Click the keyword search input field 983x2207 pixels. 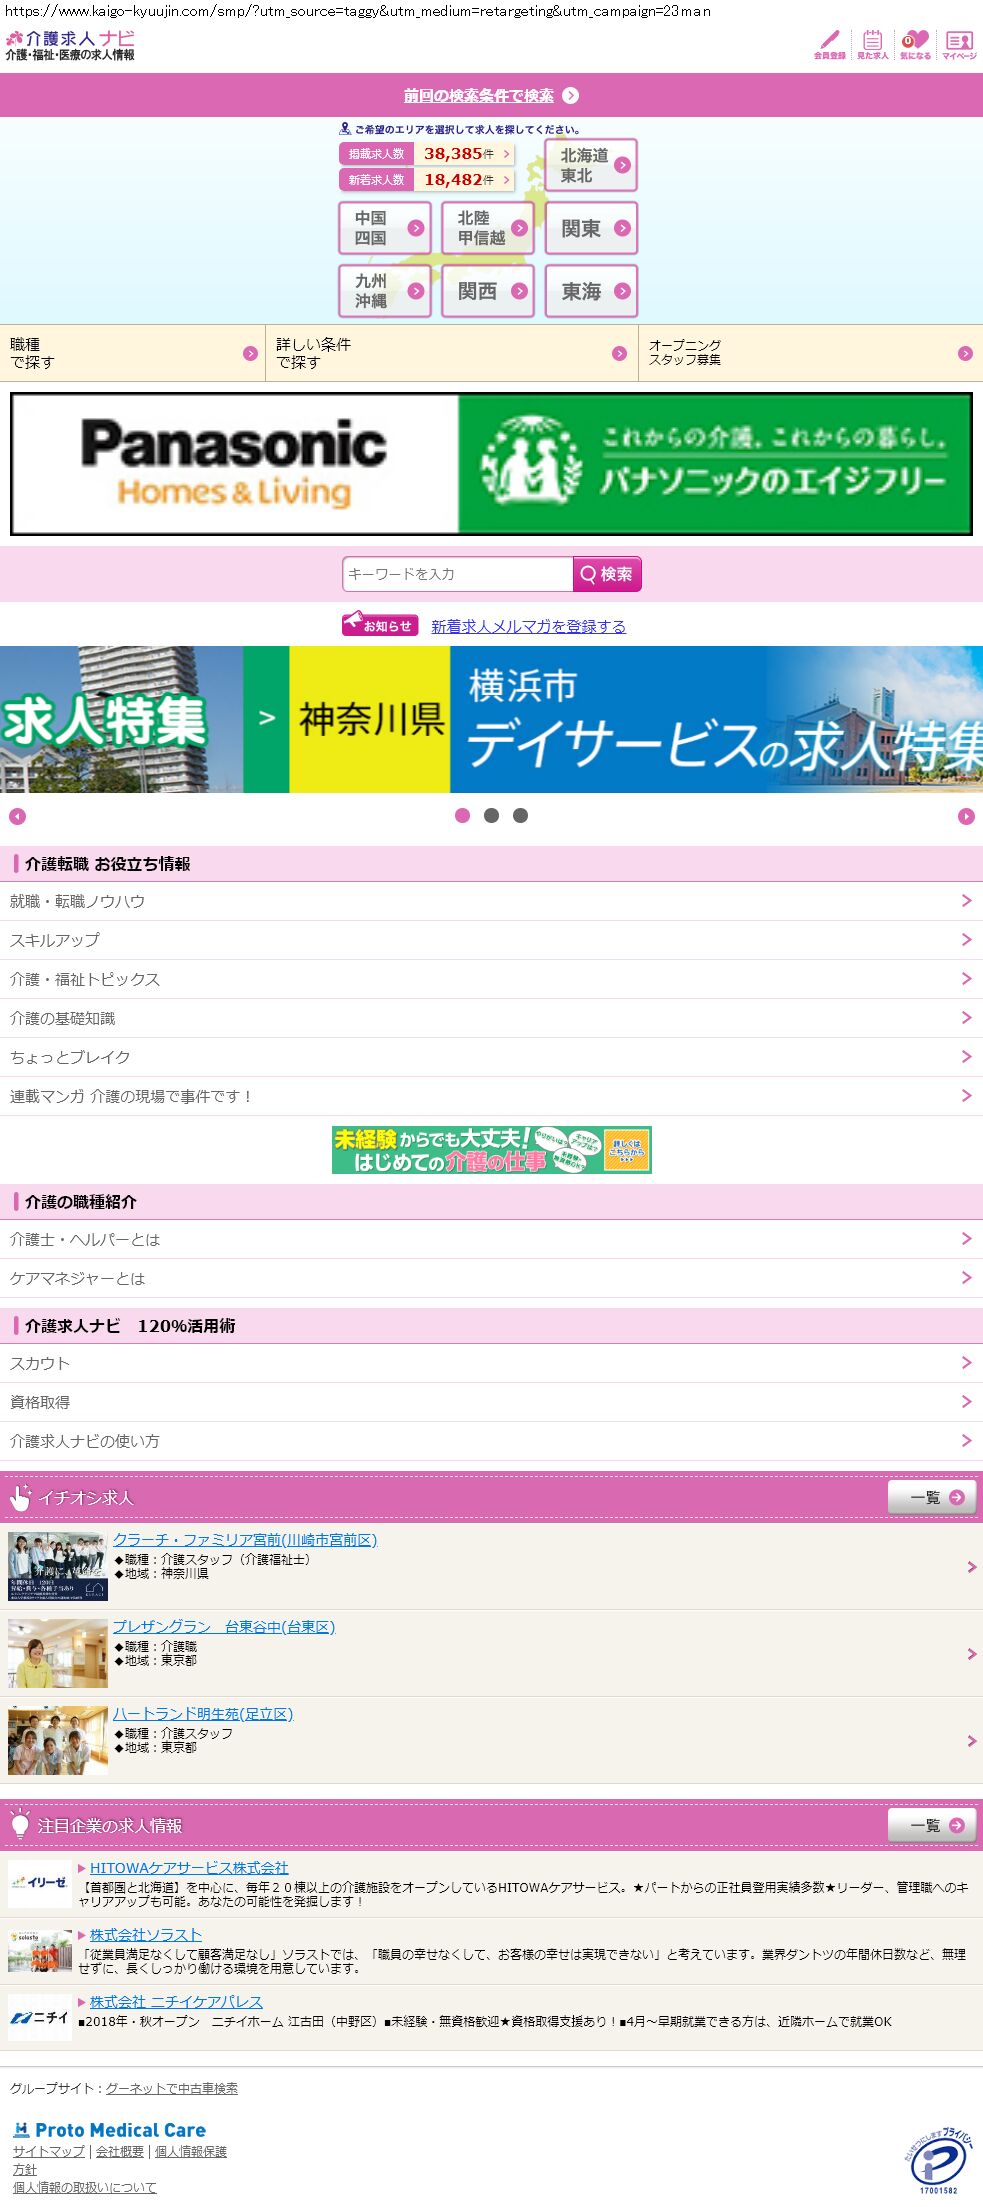pyautogui.click(x=457, y=574)
